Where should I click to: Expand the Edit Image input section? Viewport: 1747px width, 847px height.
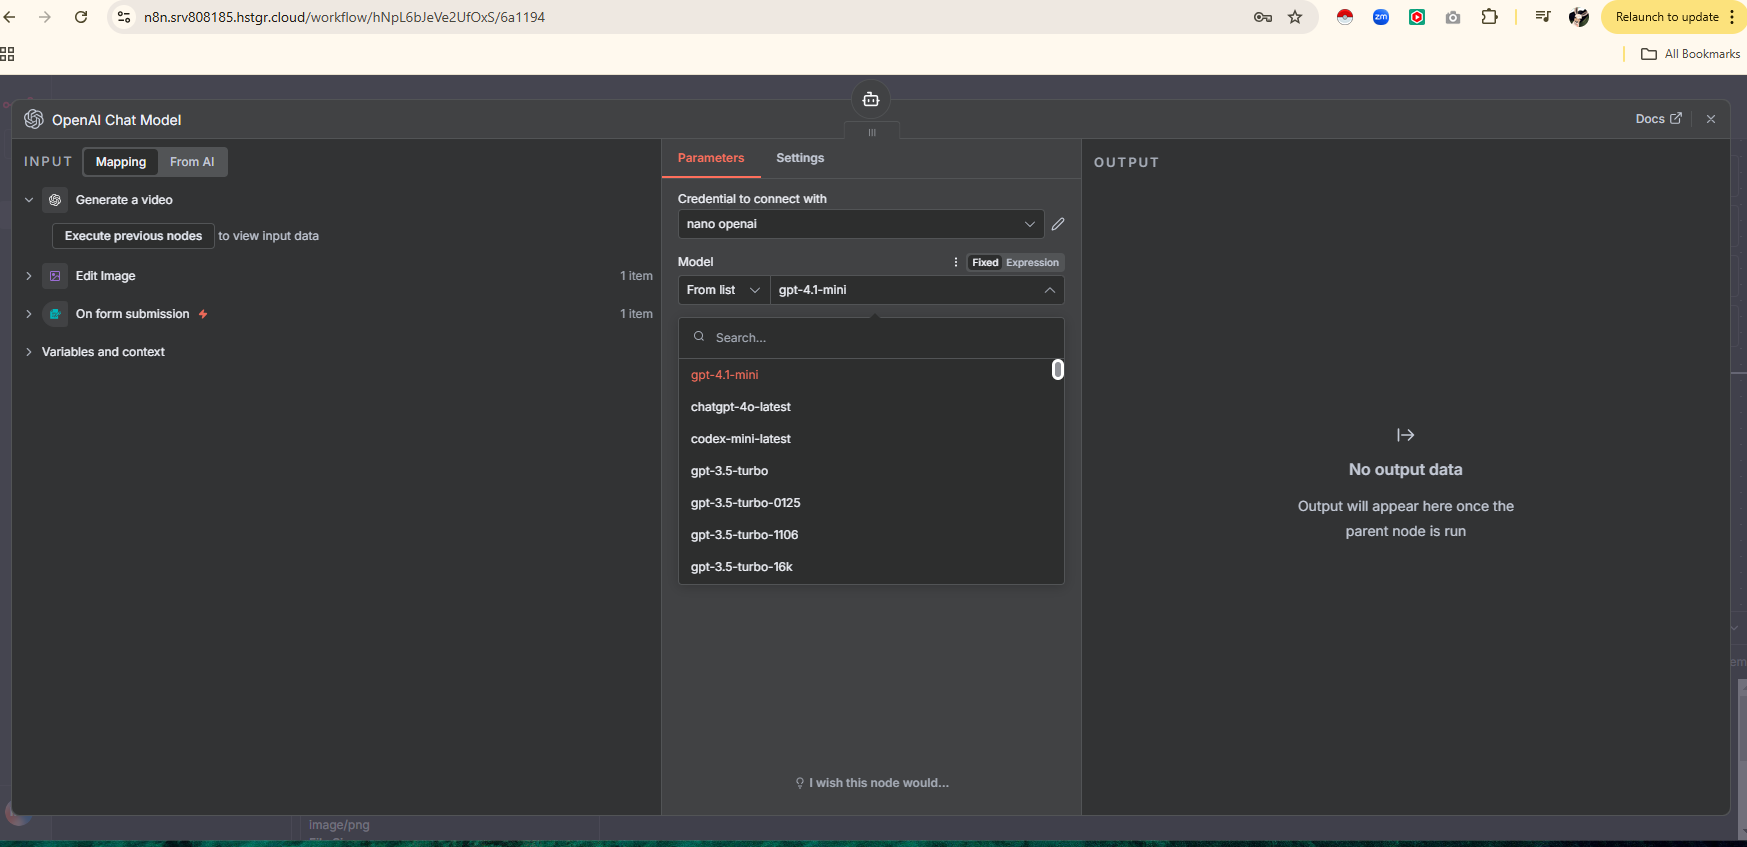(29, 276)
